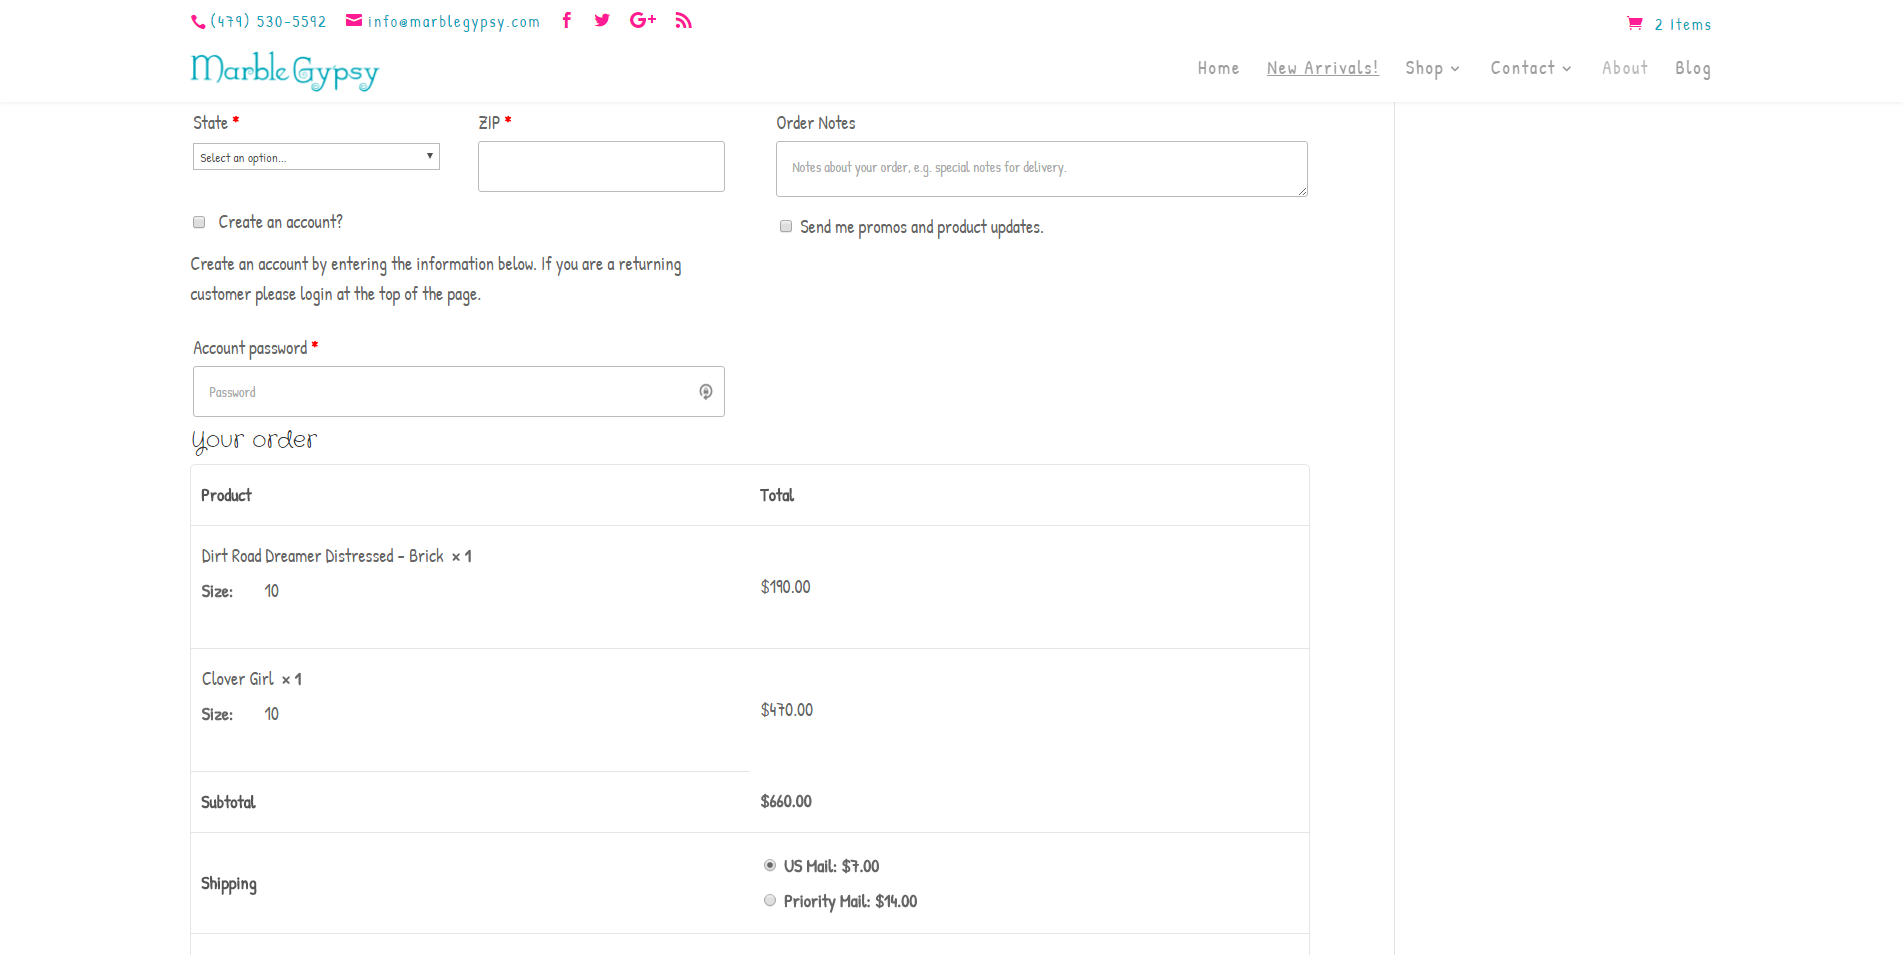Enable Send me promos checkbox
Image resolution: width=1903 pixels, height=955 pixels.
(786, 227)
